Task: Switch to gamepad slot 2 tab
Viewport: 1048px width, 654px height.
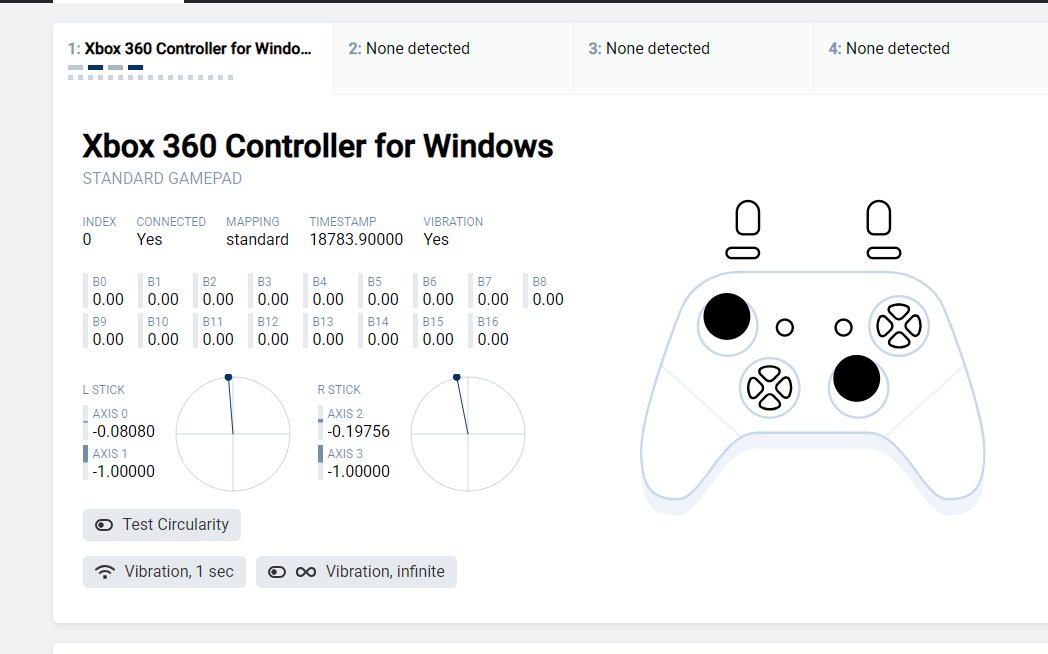Action: 453,49
